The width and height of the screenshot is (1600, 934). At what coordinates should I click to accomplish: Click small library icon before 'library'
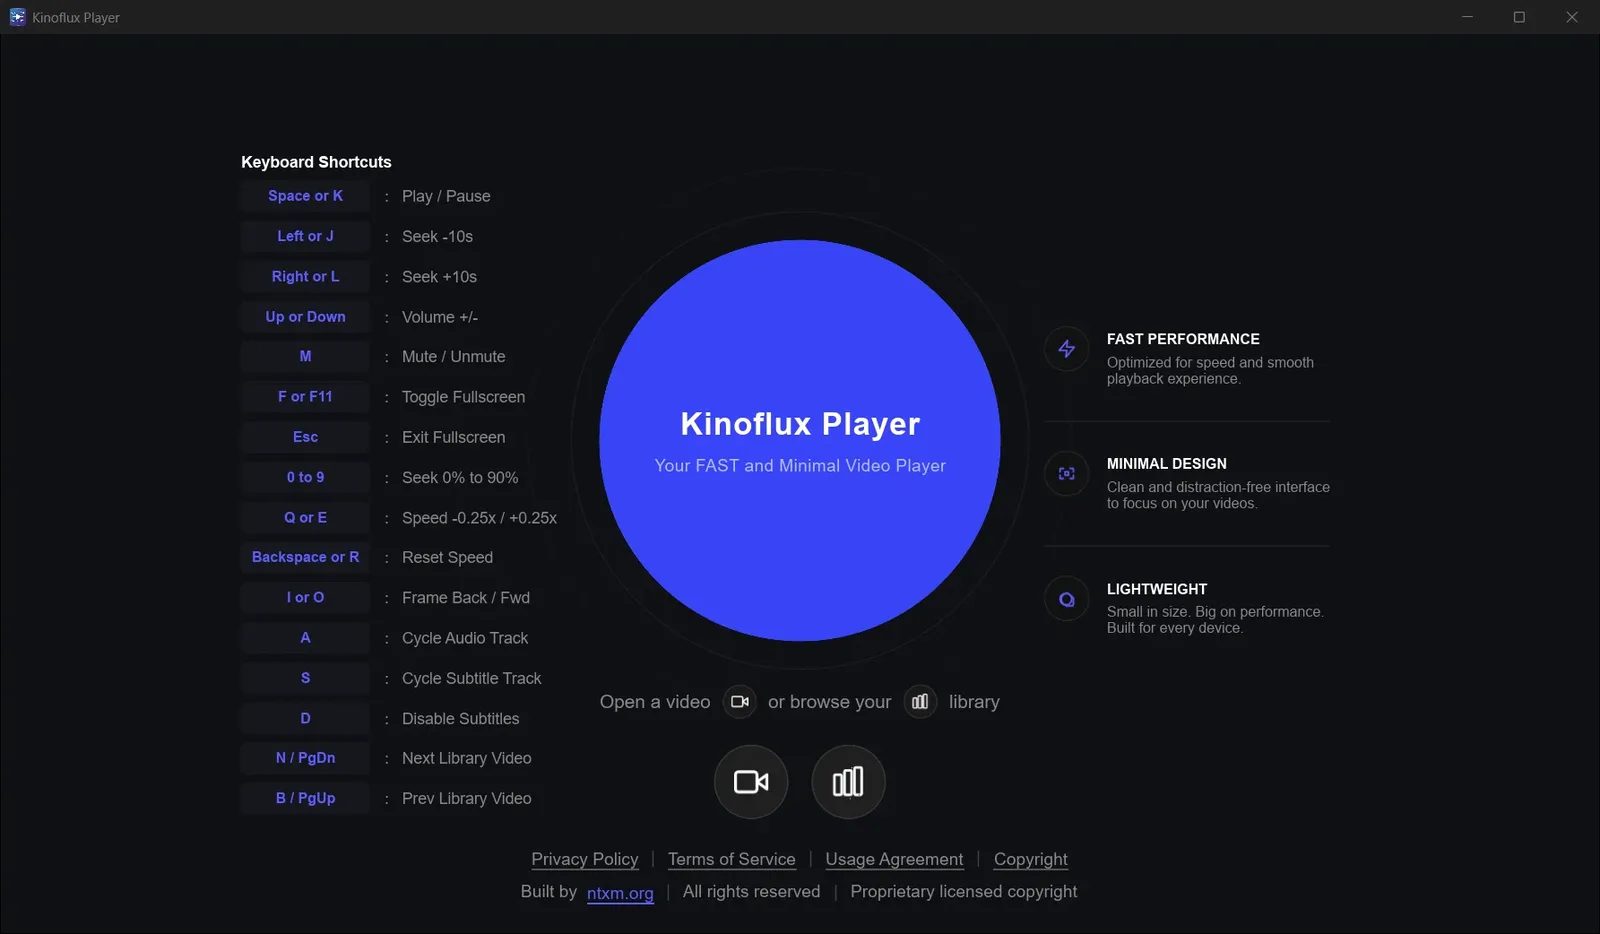[x=920, y=702]
